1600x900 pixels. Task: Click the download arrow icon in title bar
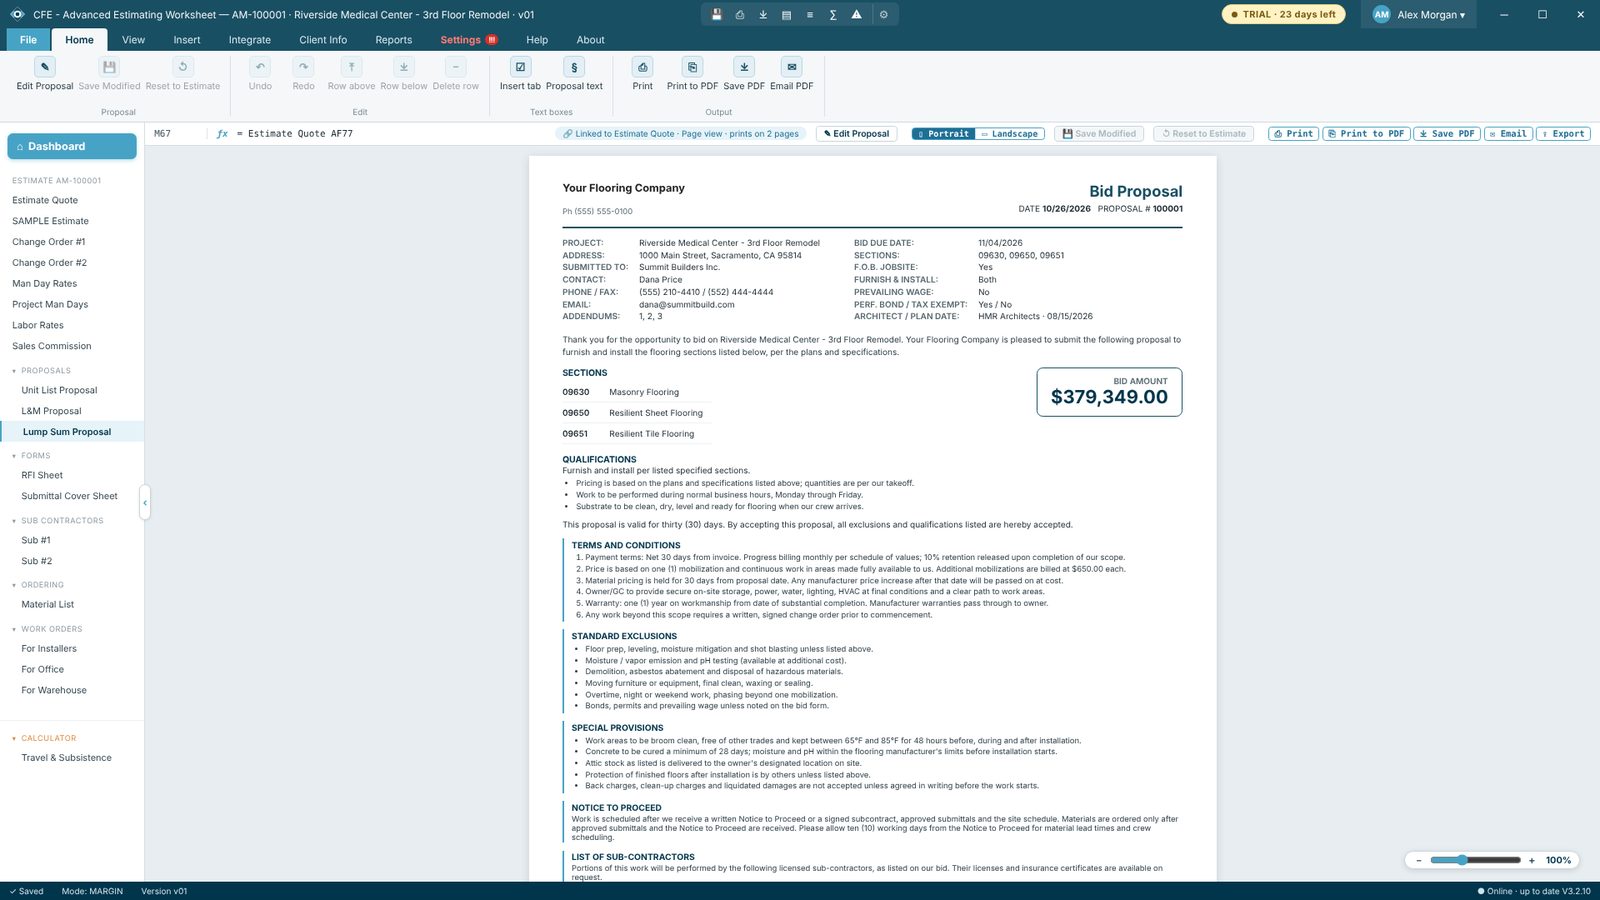pyautogui.click(x=763, y=15)
